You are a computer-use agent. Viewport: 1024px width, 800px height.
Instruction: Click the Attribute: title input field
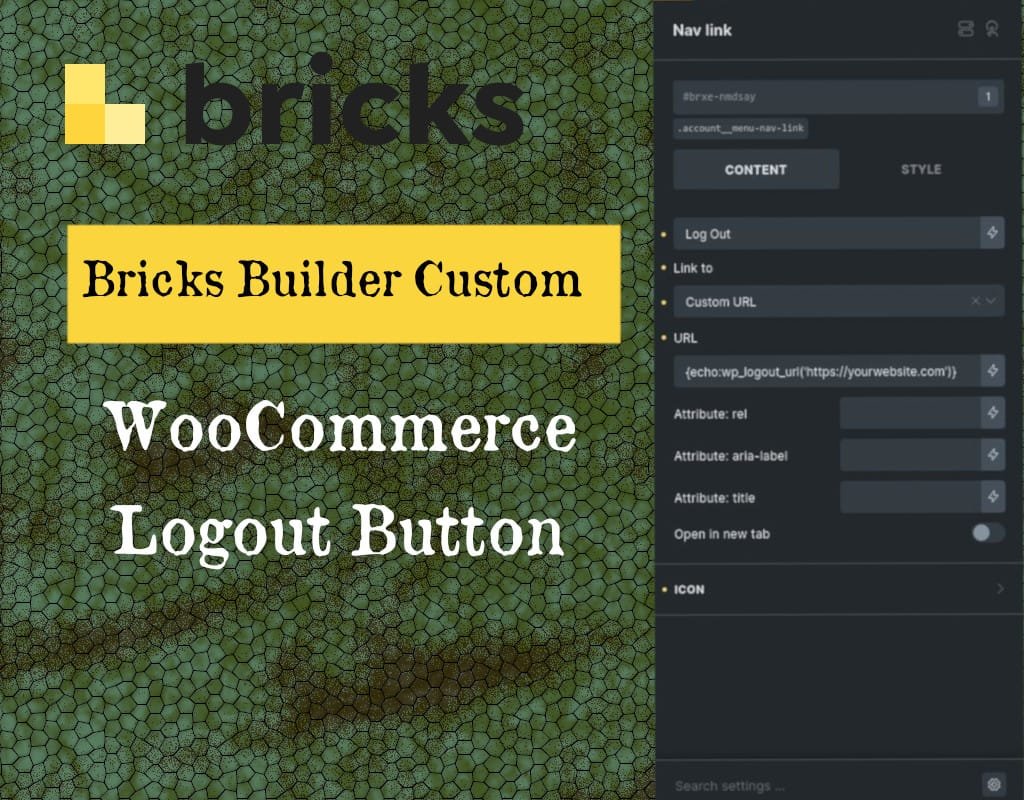coord(910,497)
